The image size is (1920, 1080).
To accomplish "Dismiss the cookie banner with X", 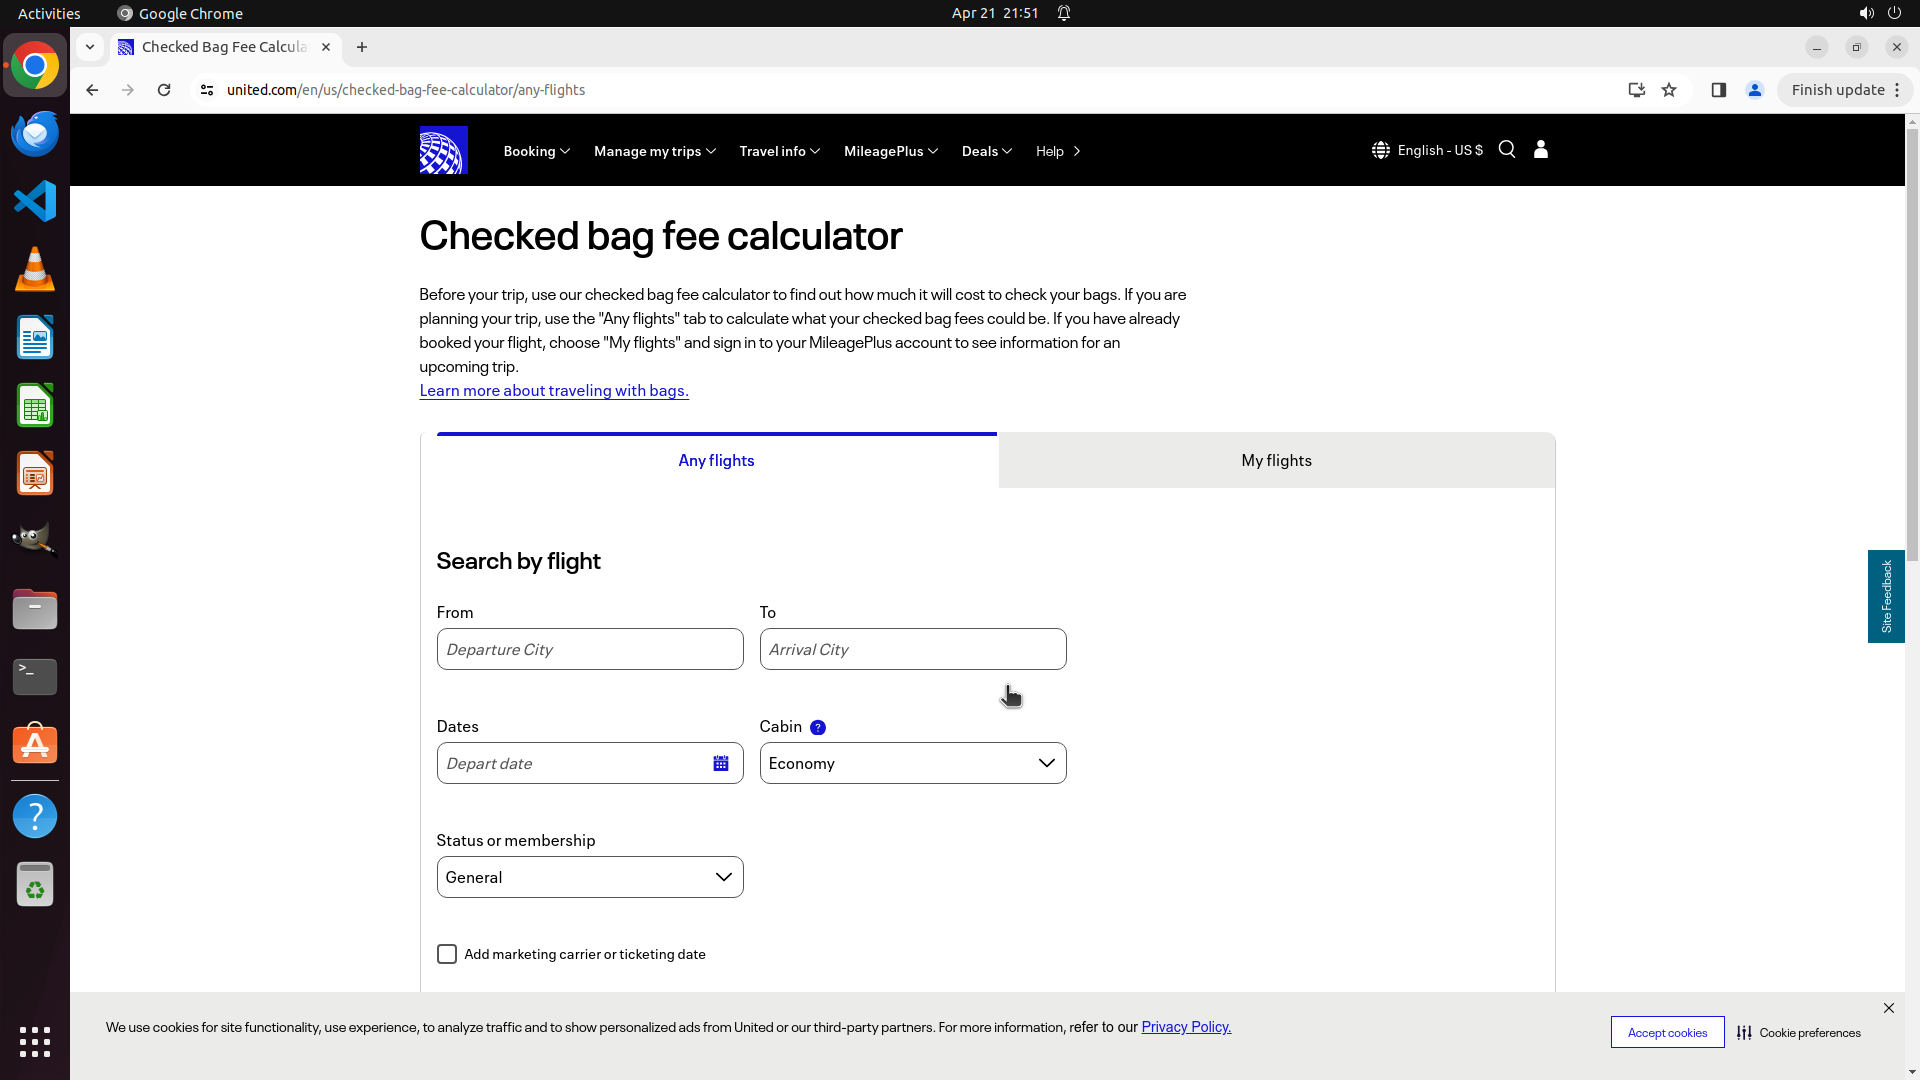I will click(x=1888, y=1007).
